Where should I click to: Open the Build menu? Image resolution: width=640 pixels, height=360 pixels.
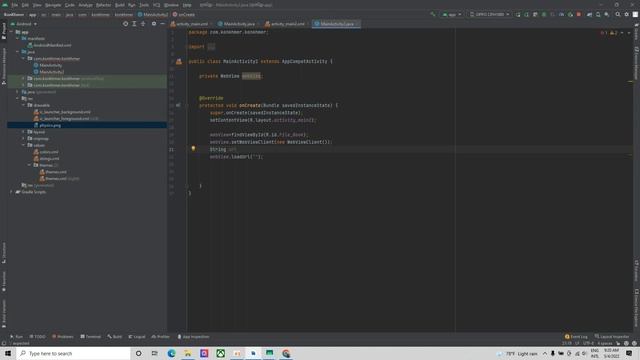pyautogui.click(x=120, y=5)
